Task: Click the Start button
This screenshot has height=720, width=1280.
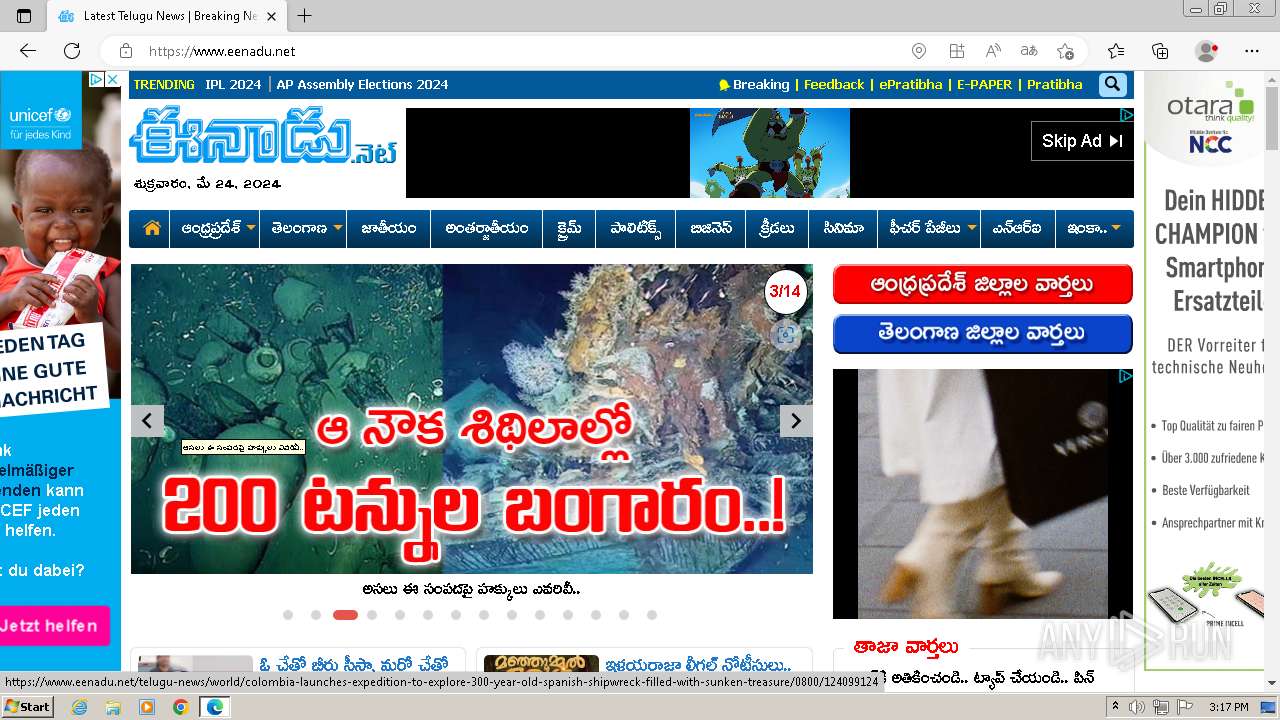Action: (x=28, y=707)
